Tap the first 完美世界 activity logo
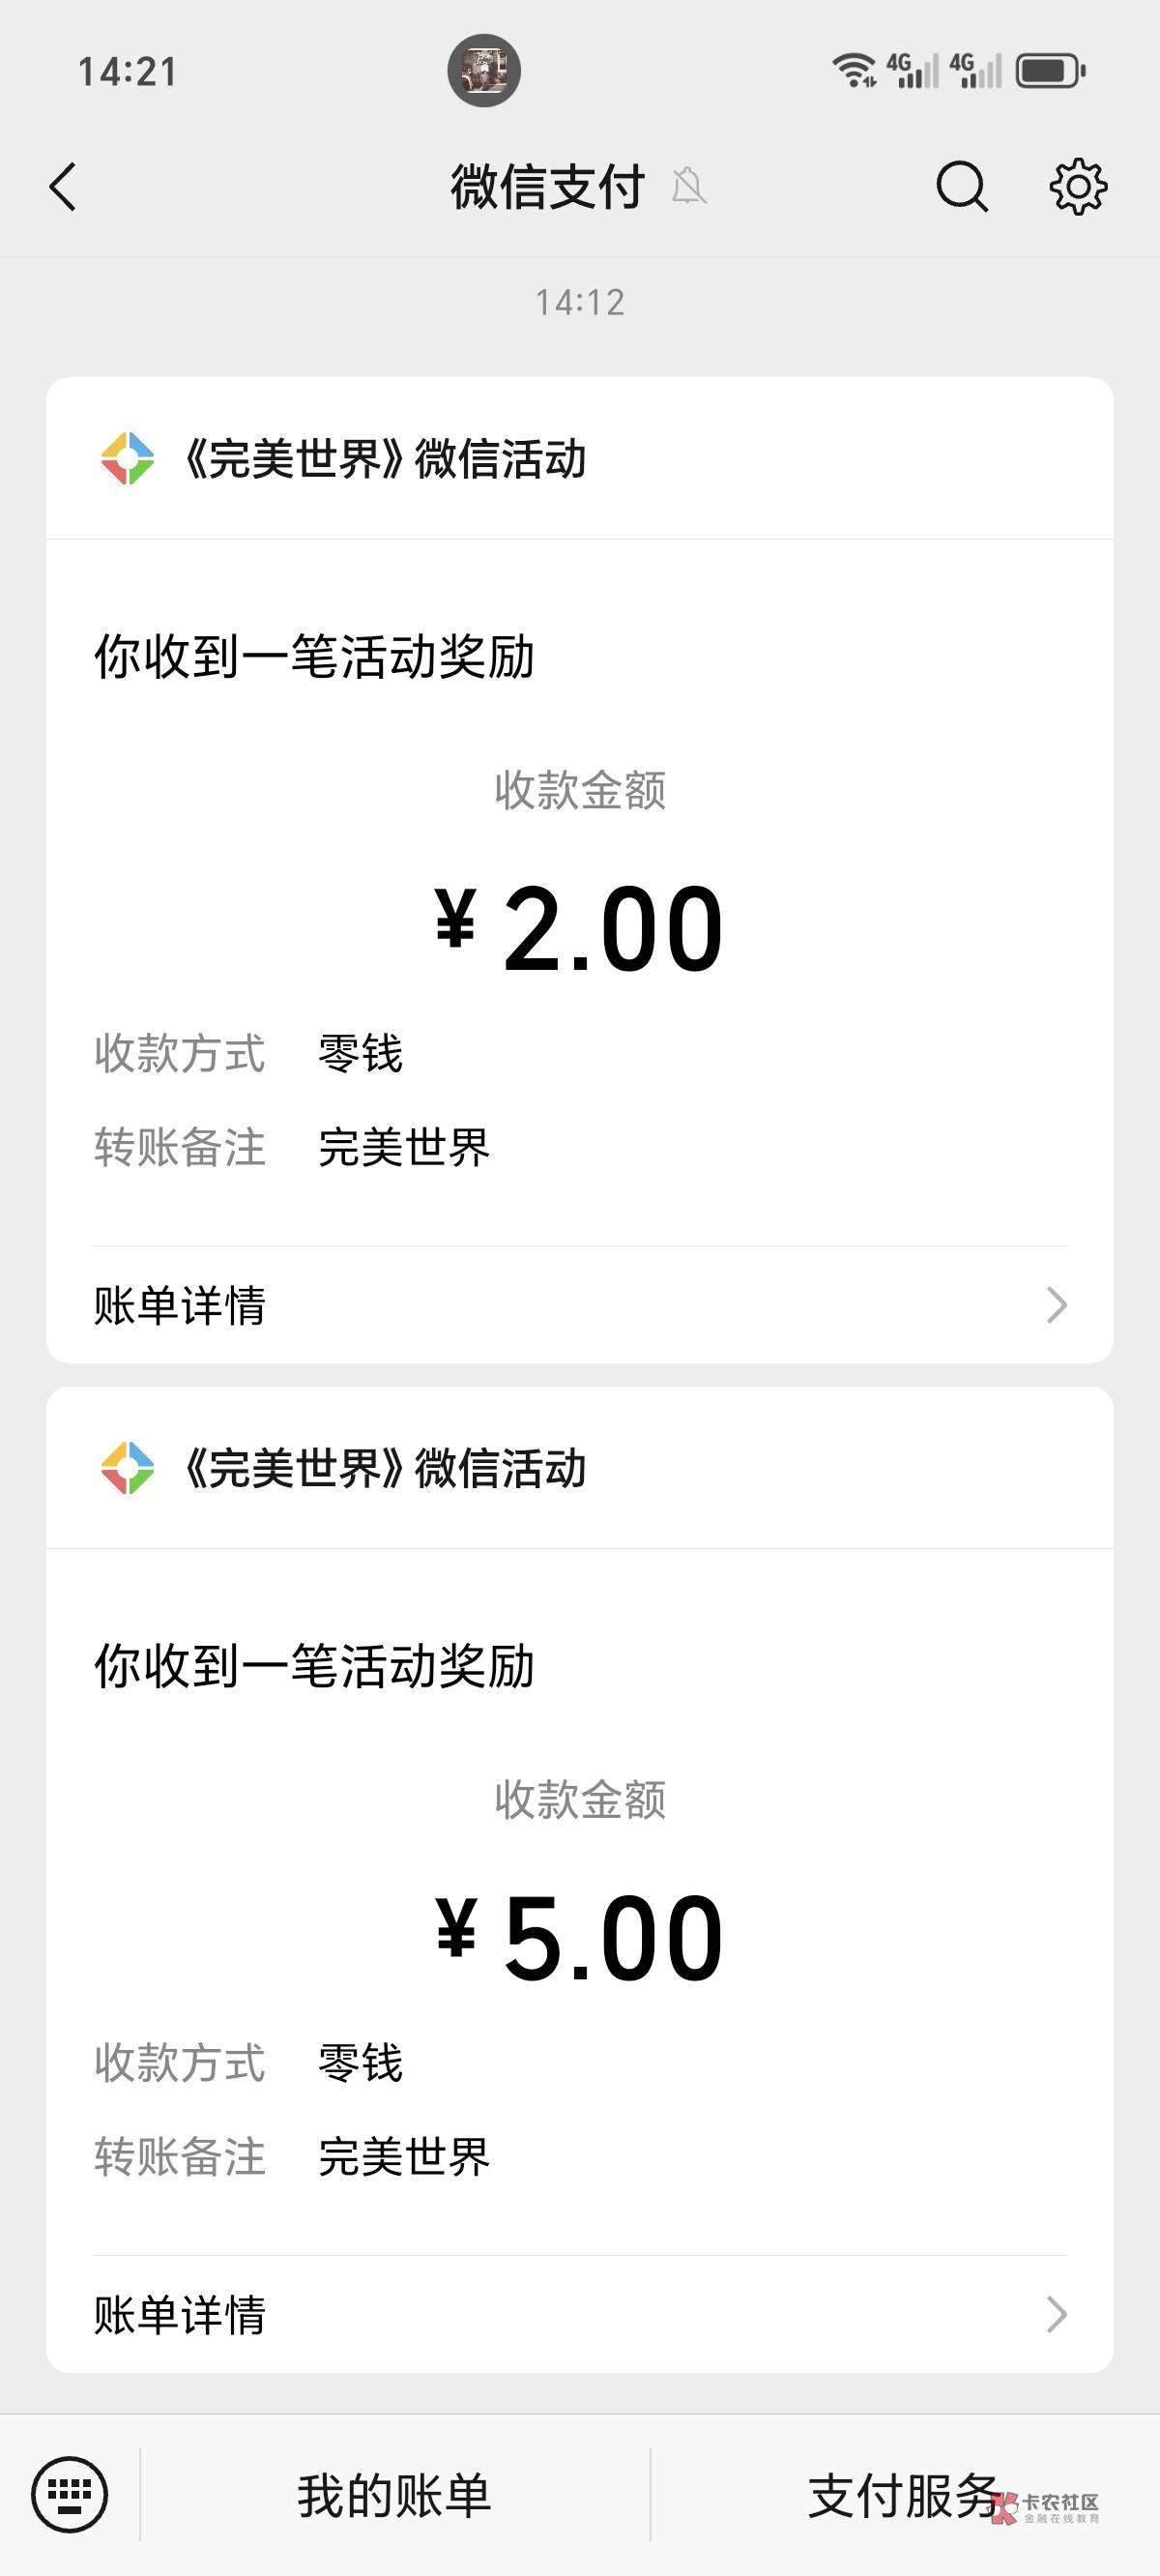Screen dimensions: 1160x2576 coord(128,459)
